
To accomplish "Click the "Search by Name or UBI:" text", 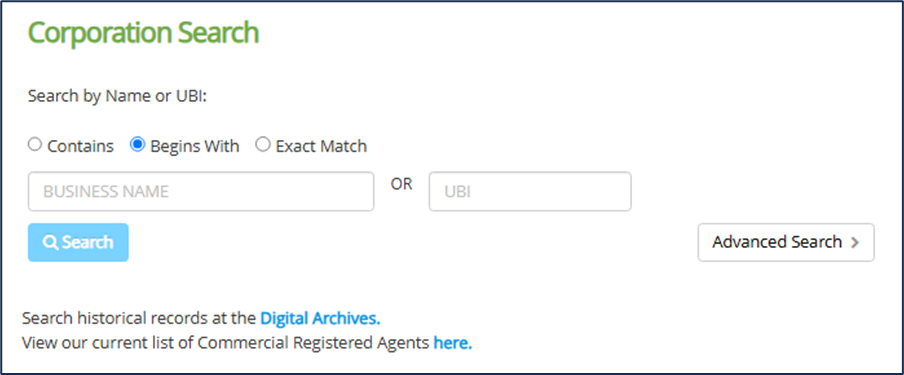I will point(118,96).
